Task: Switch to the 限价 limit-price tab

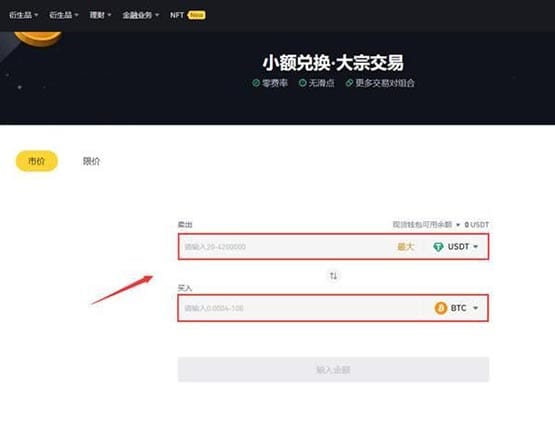Action: click(x=91, y=161)
